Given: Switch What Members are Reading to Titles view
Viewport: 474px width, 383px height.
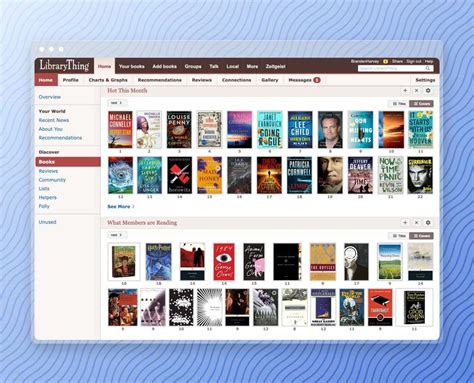Looking at the screenshot, I should click(399, 236).
